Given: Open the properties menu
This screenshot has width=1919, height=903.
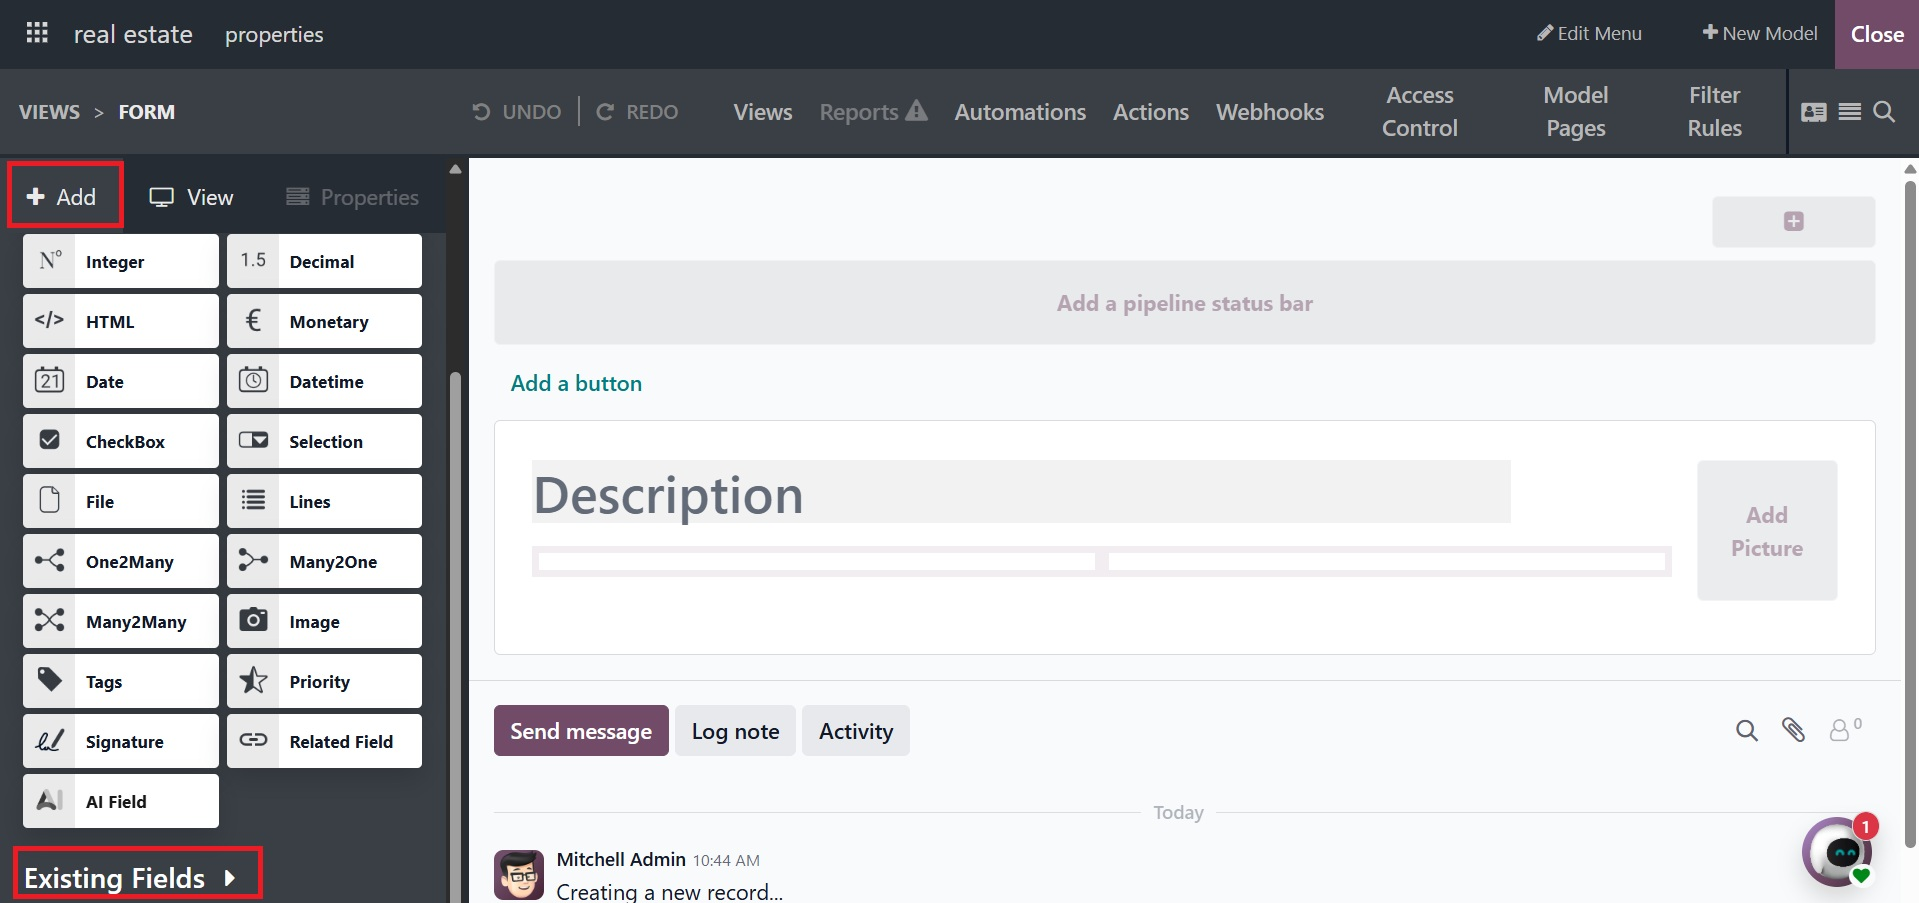Looking at the screenshot, I should click(273, 35).
